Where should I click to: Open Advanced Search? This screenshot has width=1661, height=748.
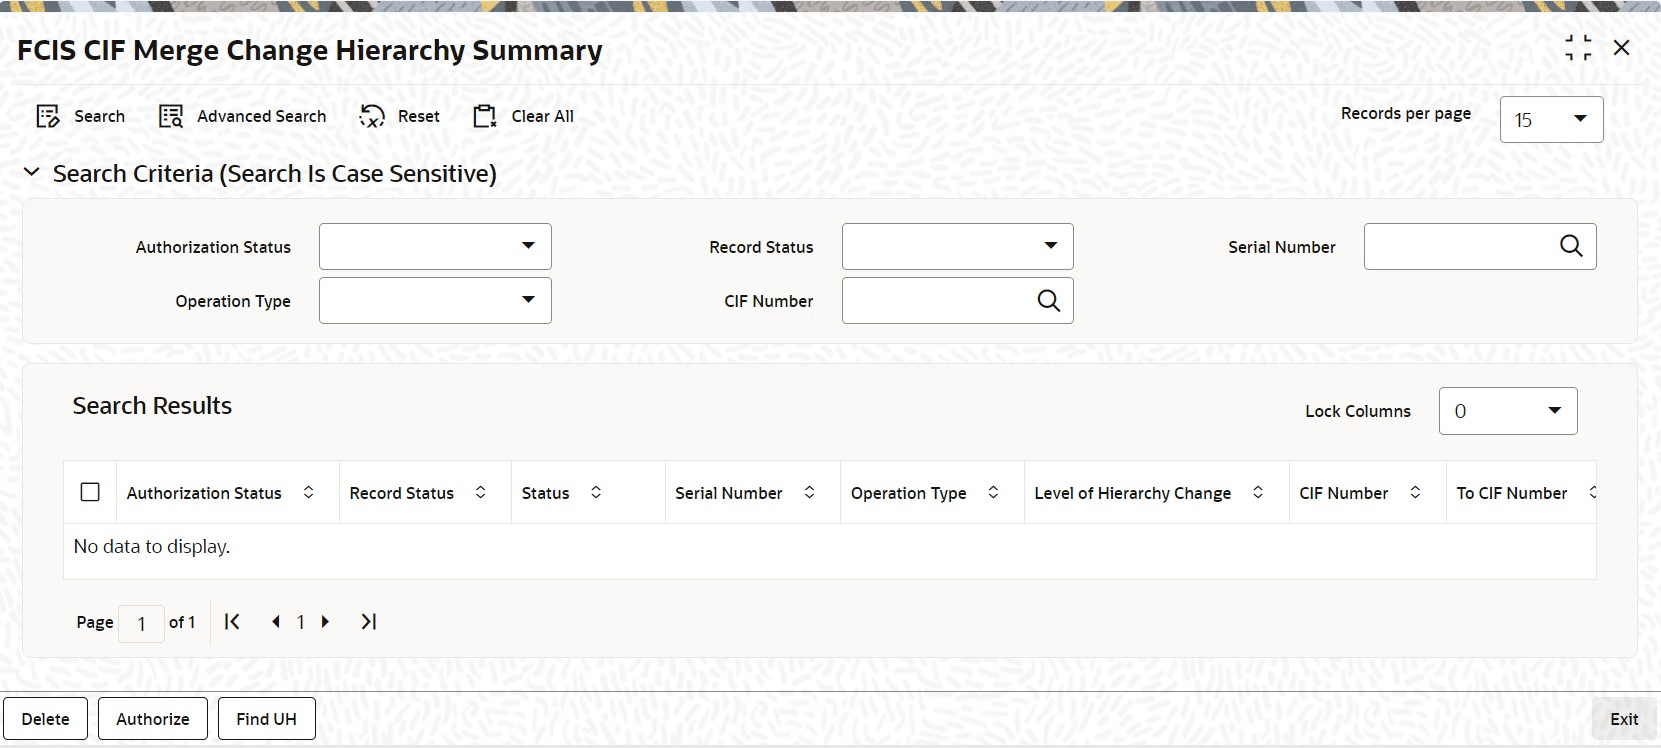coord(242,117)
